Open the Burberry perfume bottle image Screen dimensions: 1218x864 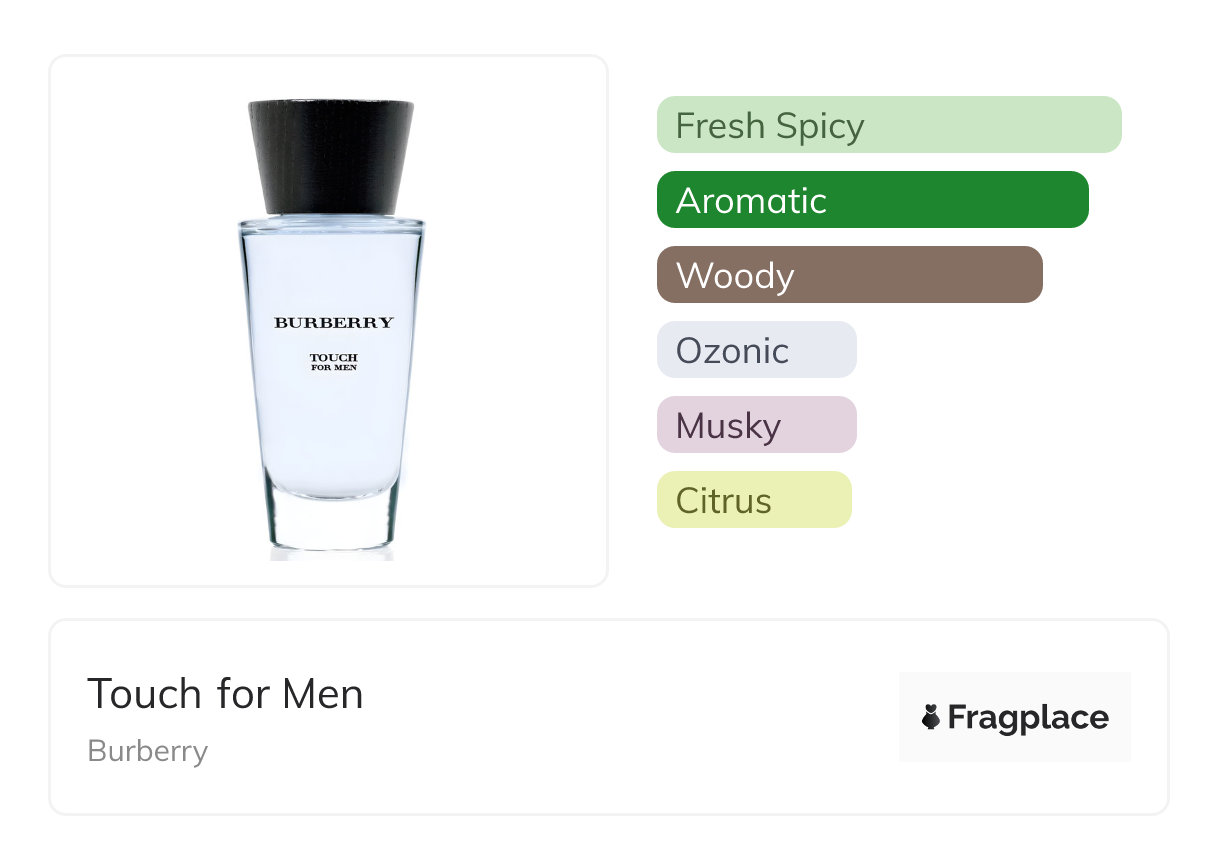click(x=331, y=325)
